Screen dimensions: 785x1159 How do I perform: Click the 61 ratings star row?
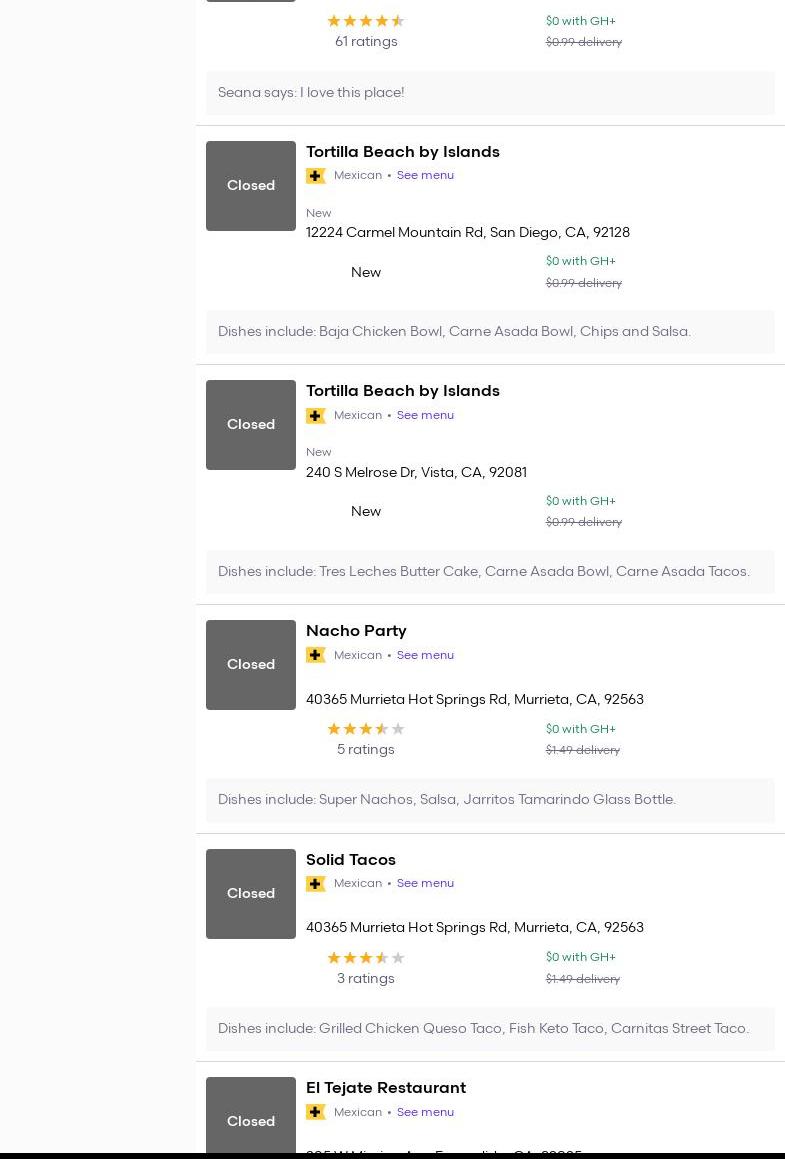click(365, 21)
